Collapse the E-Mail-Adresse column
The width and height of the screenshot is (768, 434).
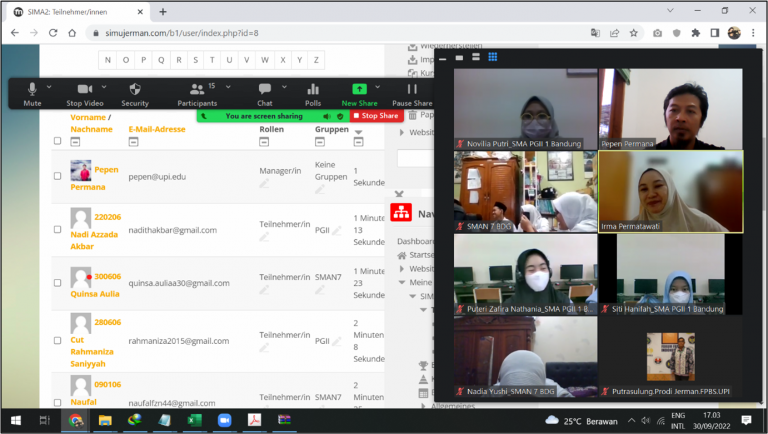pos(133,142)
